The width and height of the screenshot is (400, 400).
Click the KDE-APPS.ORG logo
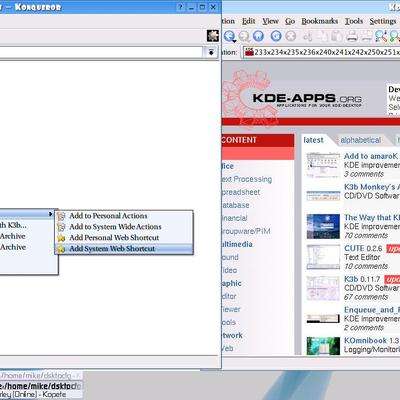tap(307, 99)
